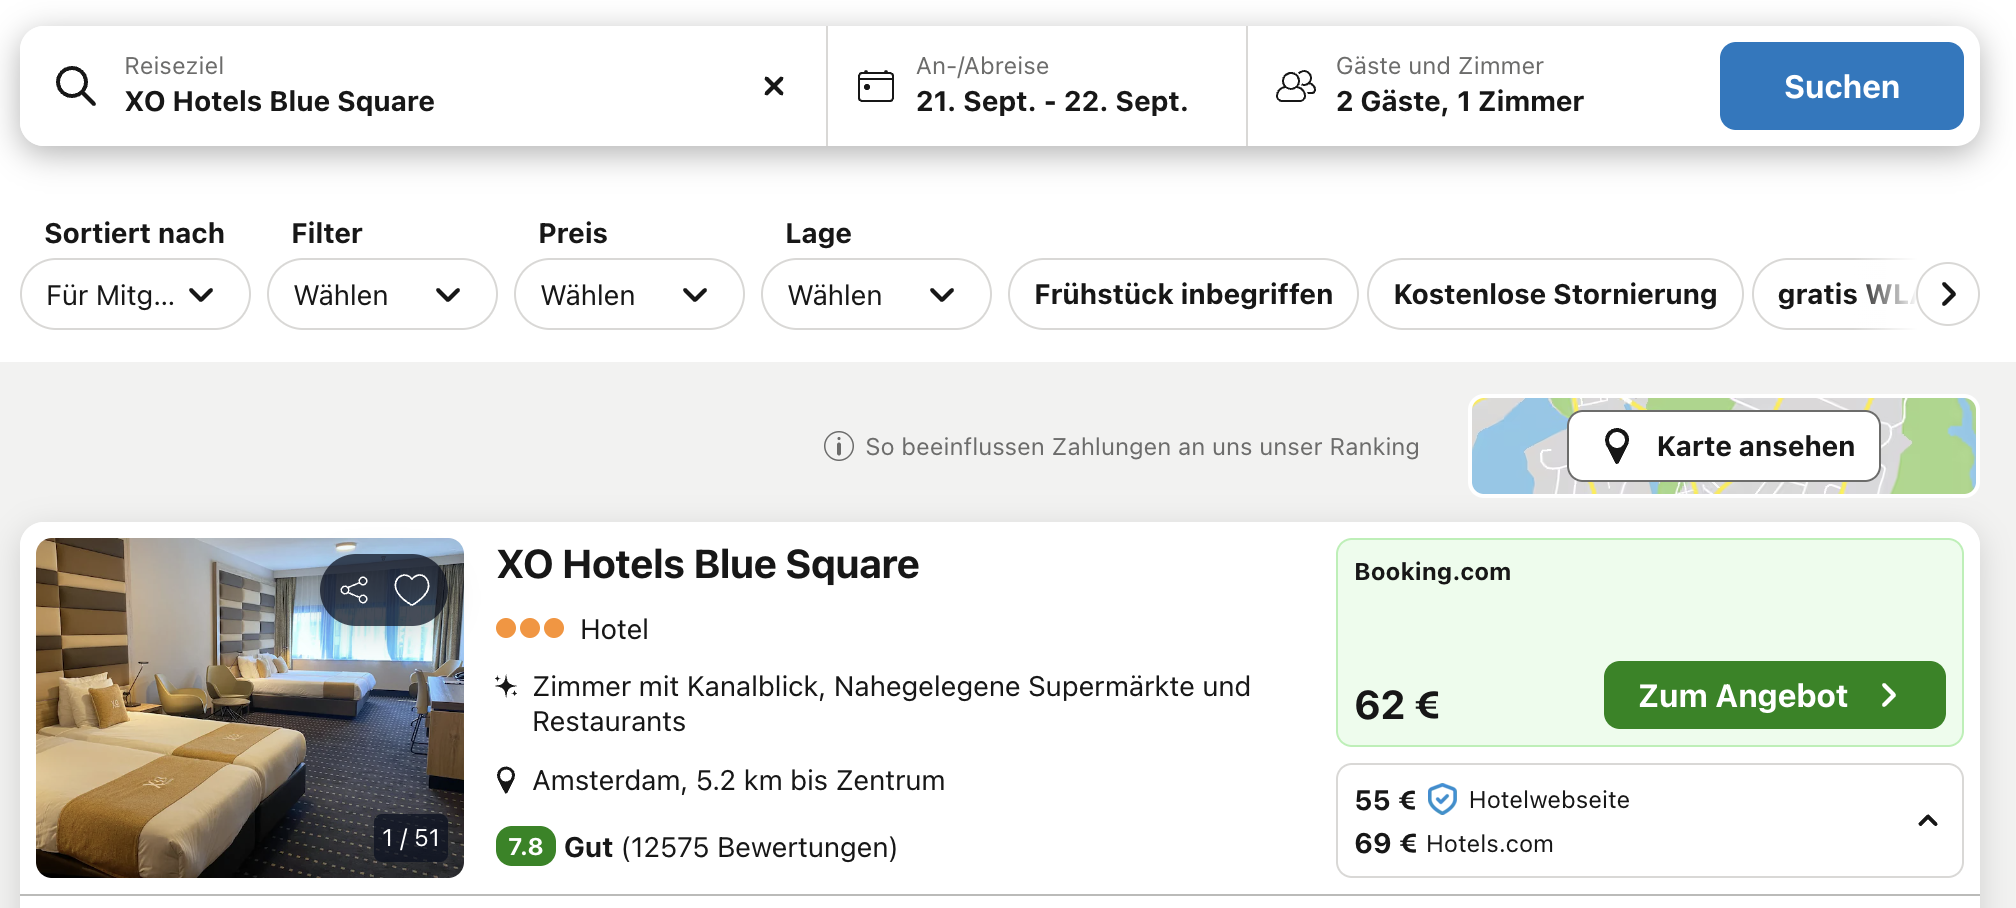The image size is (2016, 908).
Task: Open the Lage Wählen dropdown
Action: coord(876,294)
